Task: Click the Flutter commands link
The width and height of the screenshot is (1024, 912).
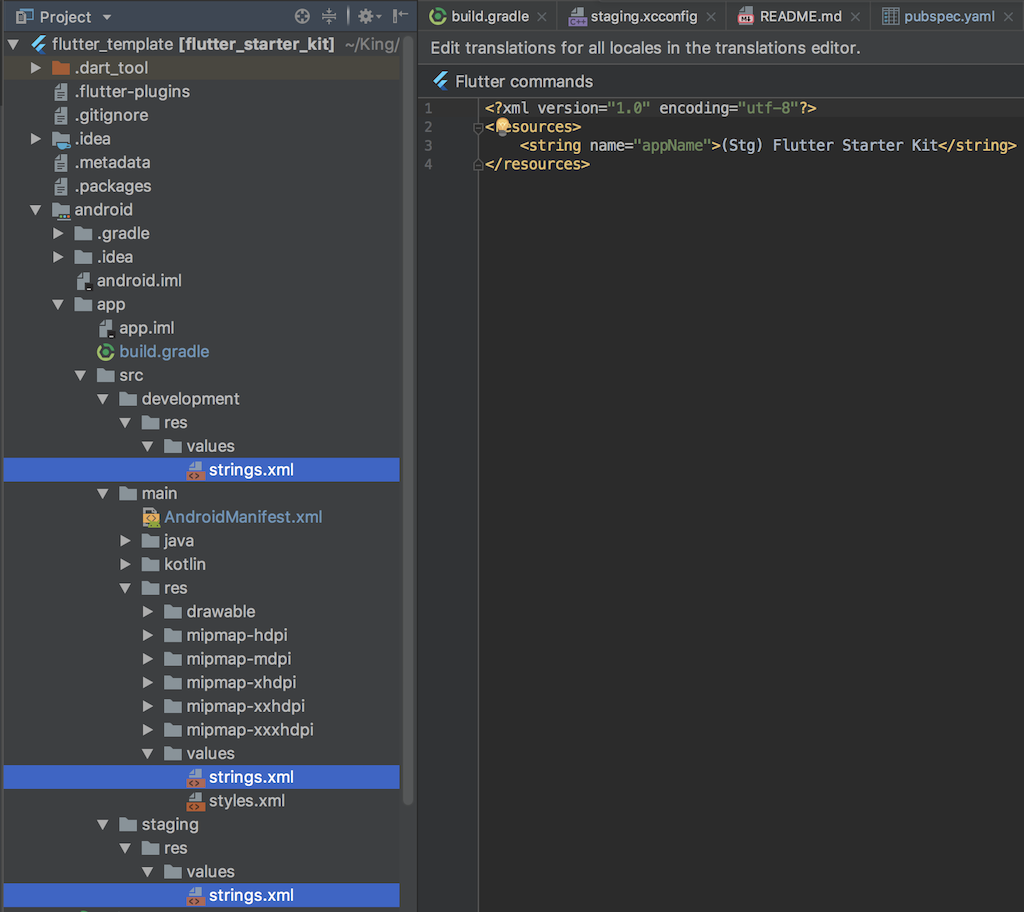Action: click(524, 82)
